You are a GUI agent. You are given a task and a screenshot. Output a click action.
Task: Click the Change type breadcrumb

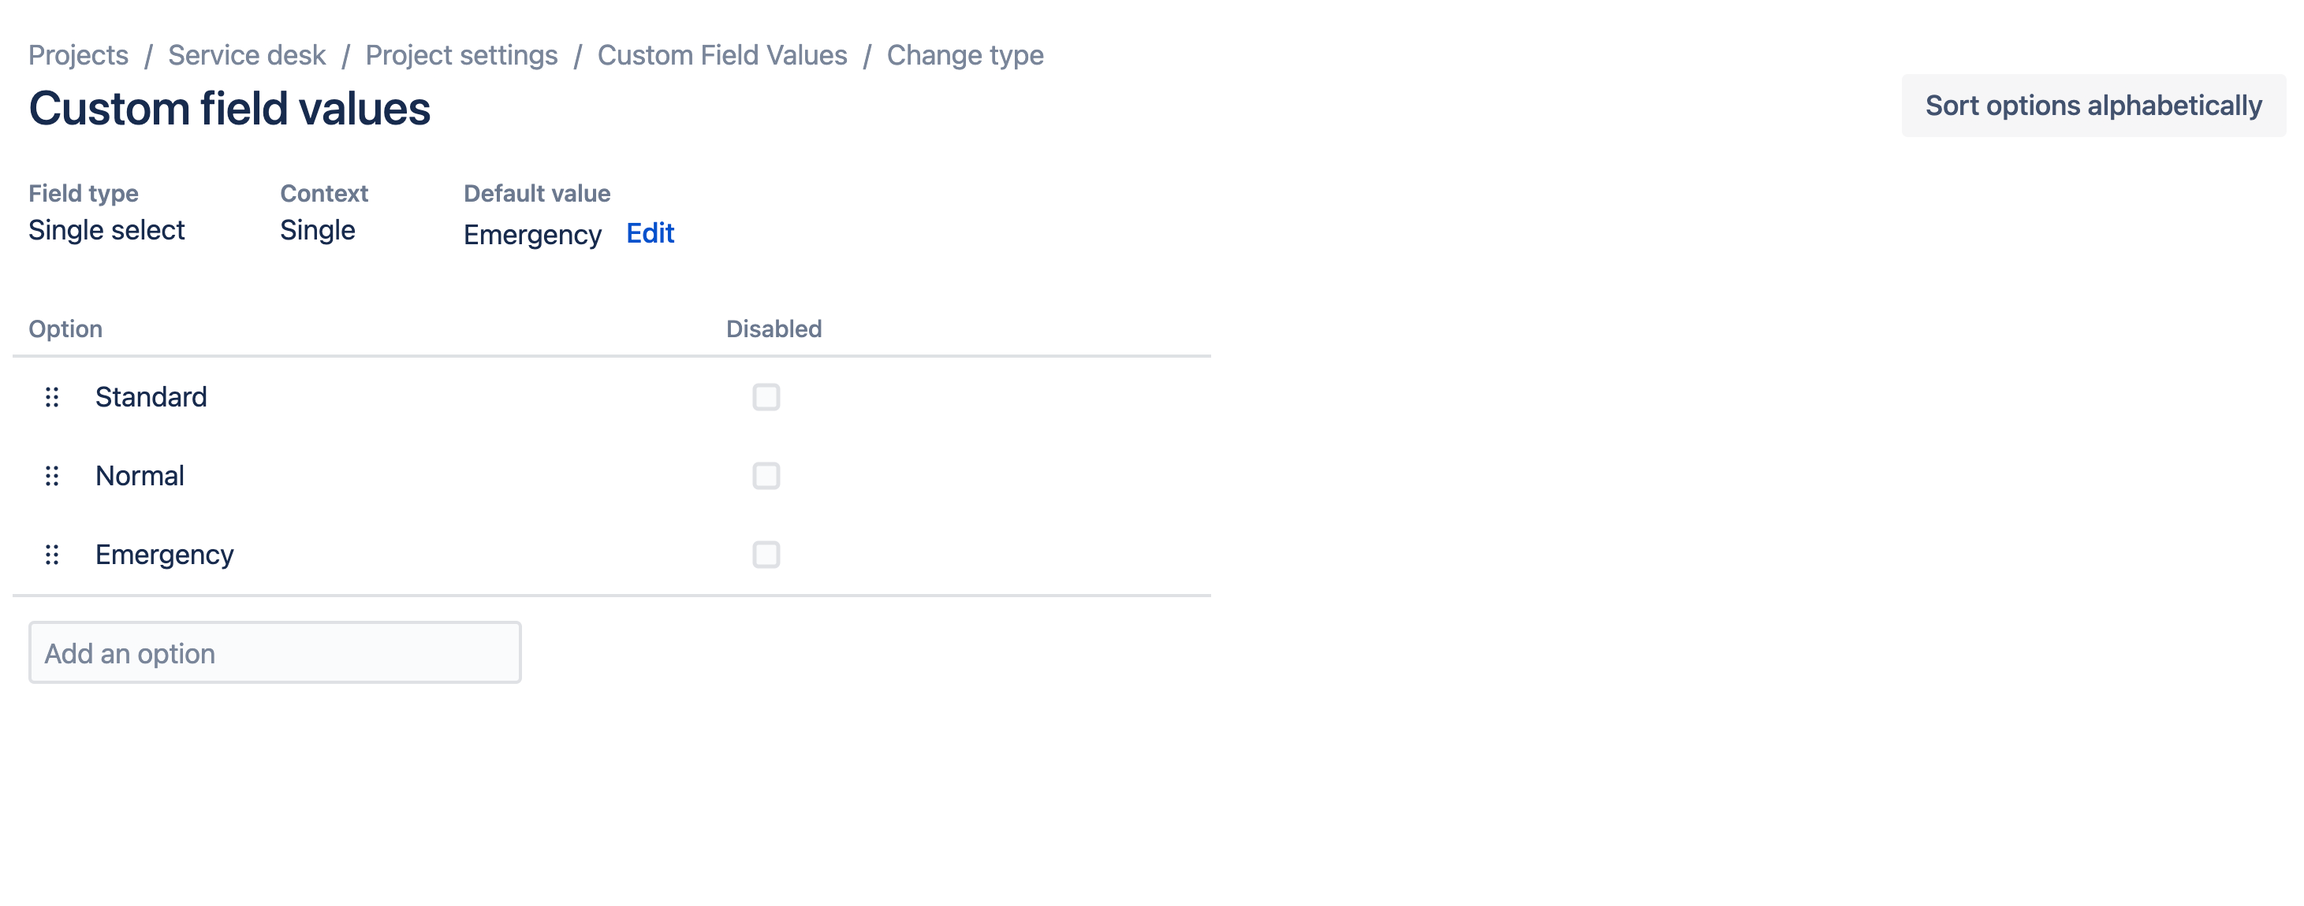click(965, 55)
